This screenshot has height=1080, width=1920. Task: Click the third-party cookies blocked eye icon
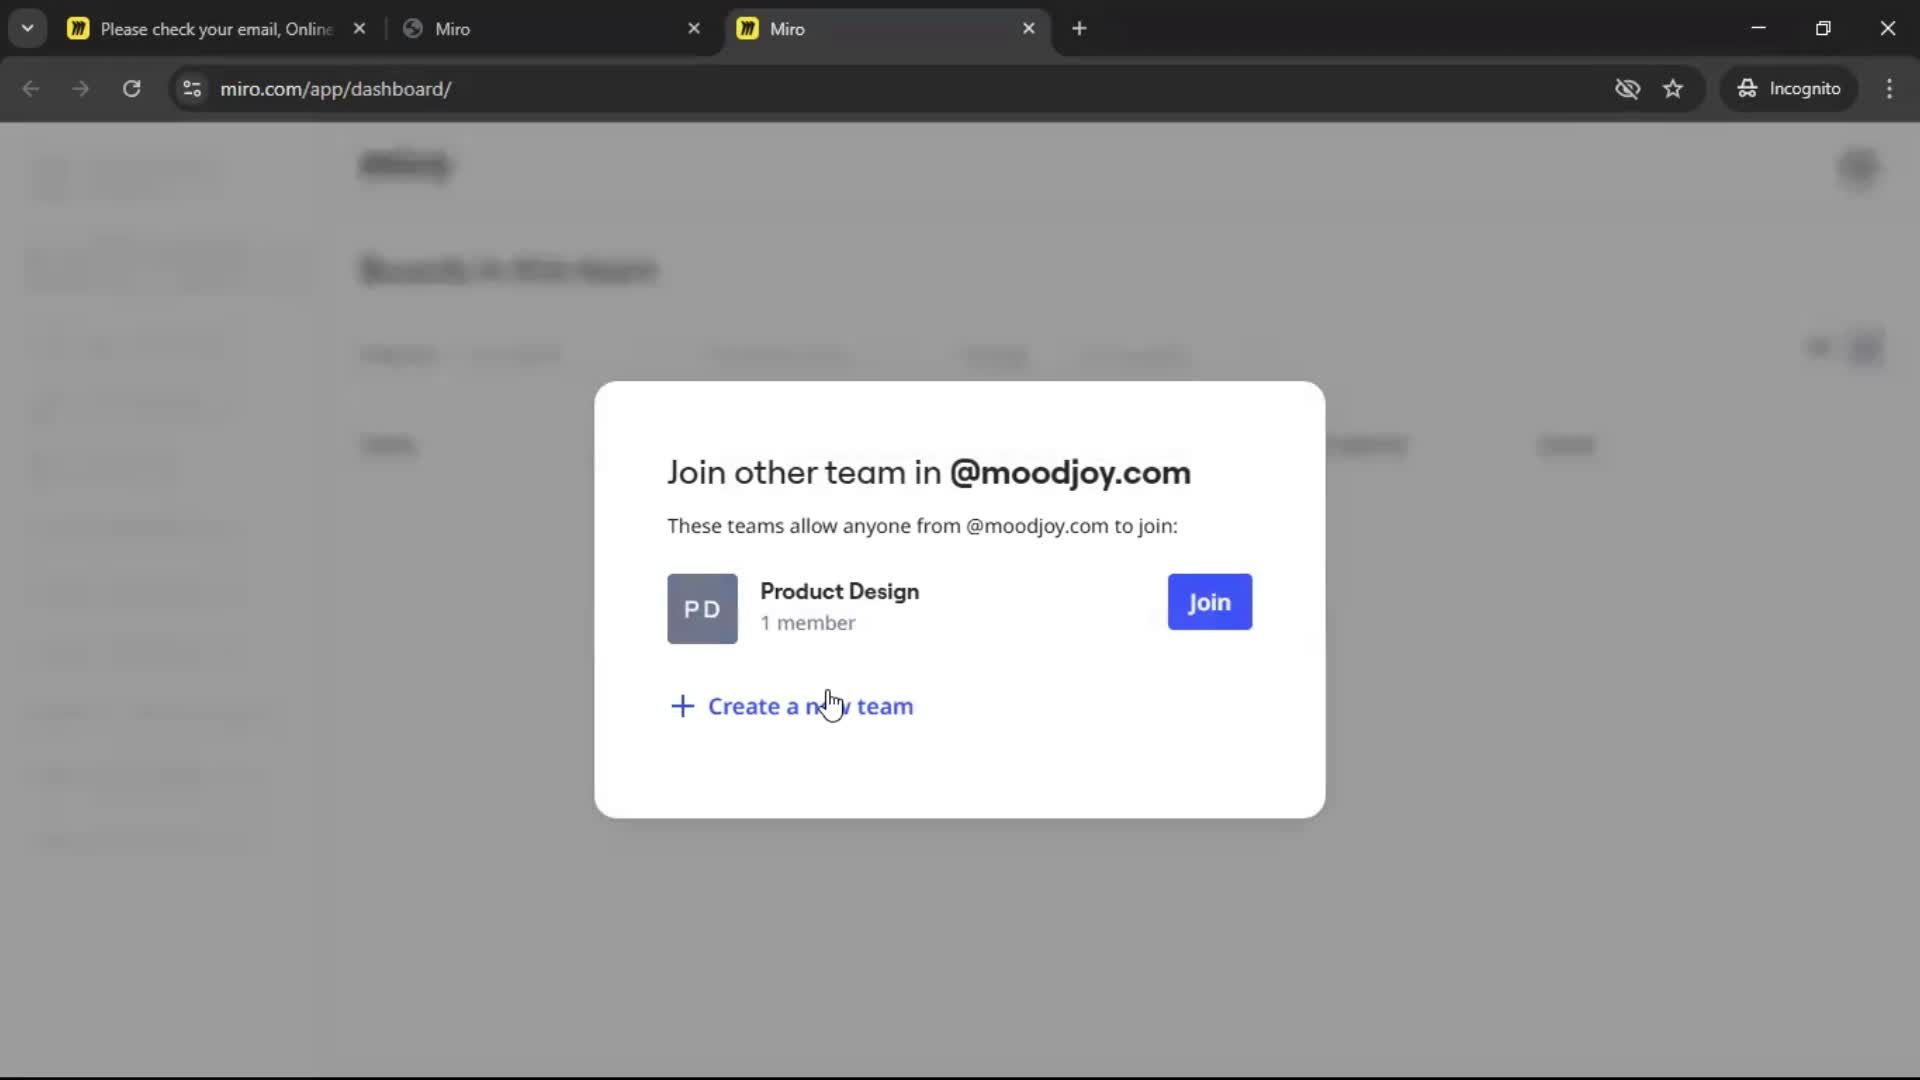1627,89
